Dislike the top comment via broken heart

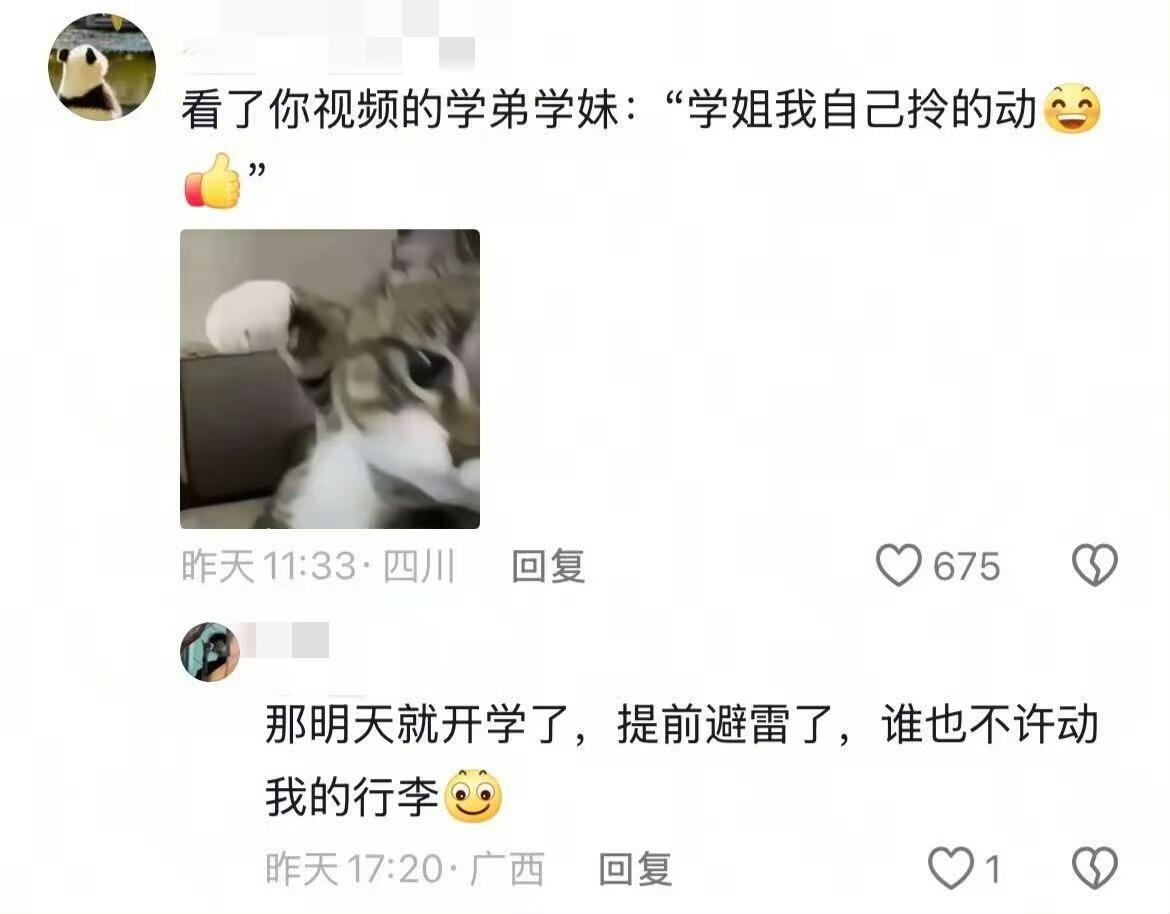[x=1095, y=565]
